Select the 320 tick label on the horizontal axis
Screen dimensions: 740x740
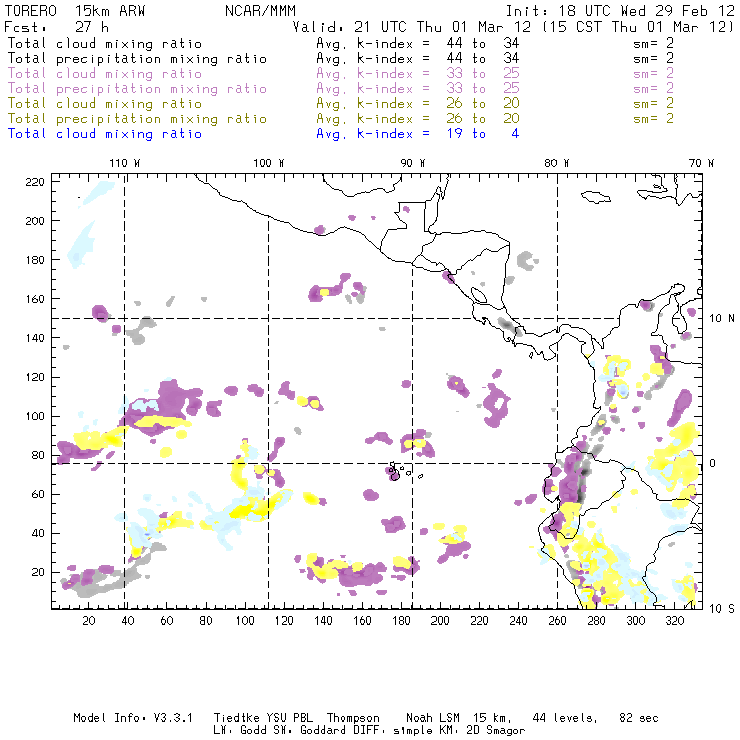coord(673,621)
